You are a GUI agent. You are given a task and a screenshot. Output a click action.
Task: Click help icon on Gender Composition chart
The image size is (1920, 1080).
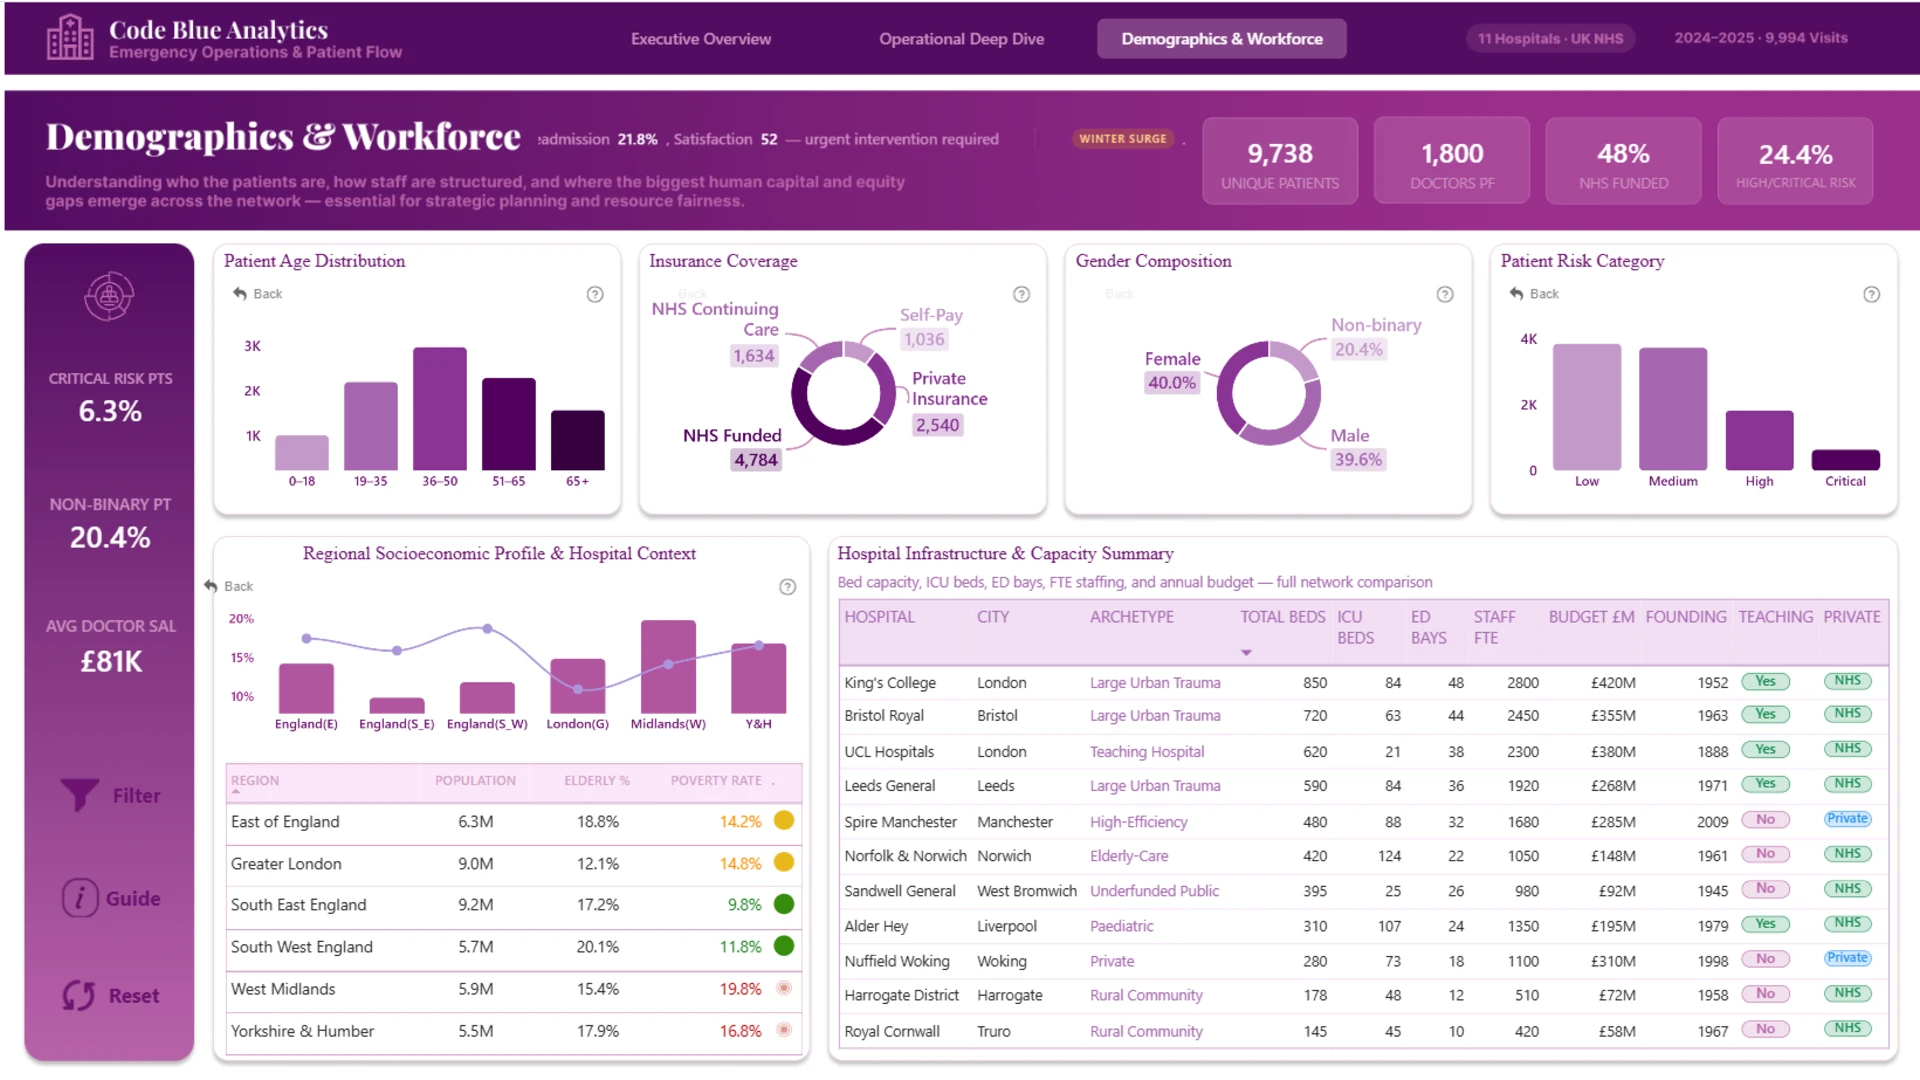pyautogui.click(x=1445, y=294)
